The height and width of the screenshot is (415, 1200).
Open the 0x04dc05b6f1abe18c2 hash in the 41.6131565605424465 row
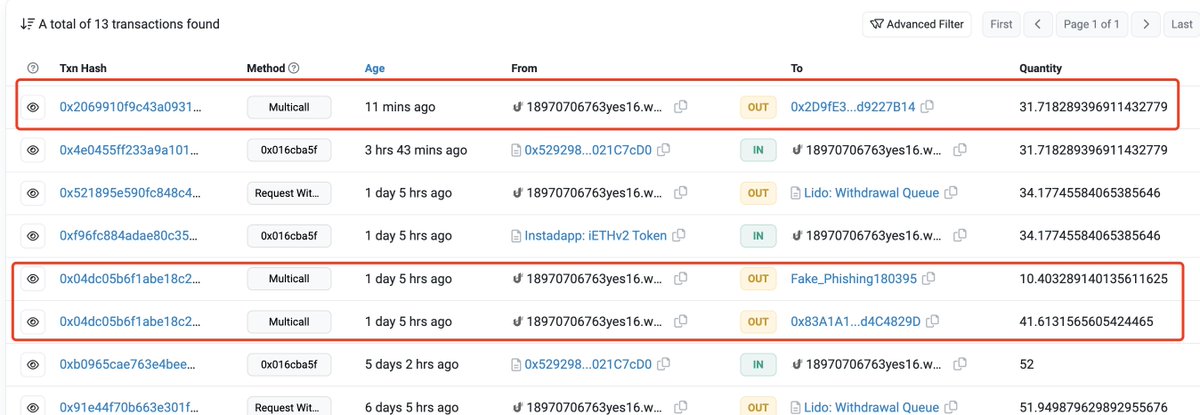click(x=131, y=322)
